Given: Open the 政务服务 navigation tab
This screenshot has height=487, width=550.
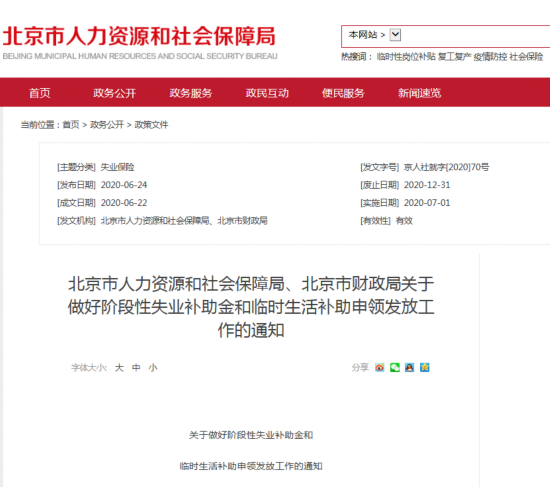Looking at the screenshot, I should tap(191, 93).
